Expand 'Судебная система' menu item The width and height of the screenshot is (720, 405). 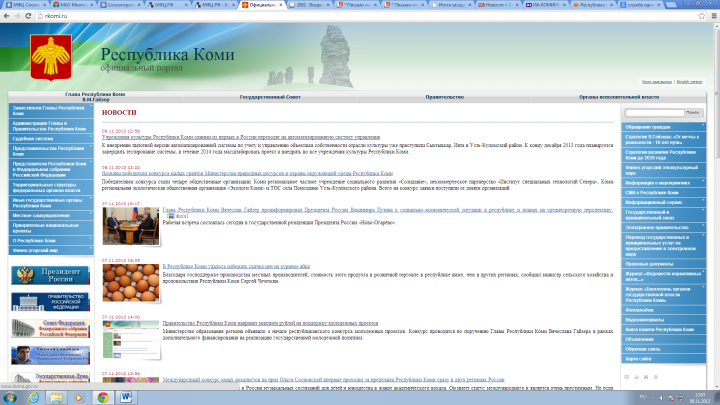point(51,138)
